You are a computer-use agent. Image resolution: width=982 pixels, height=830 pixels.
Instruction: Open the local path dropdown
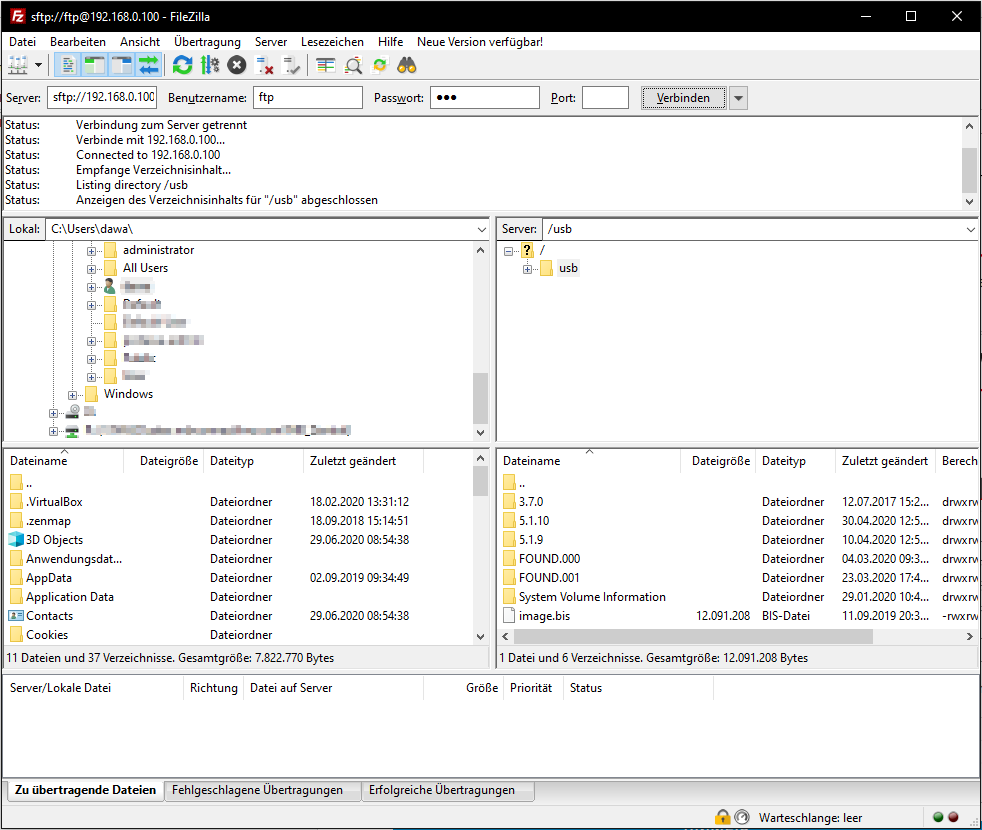tap(482, 229)
